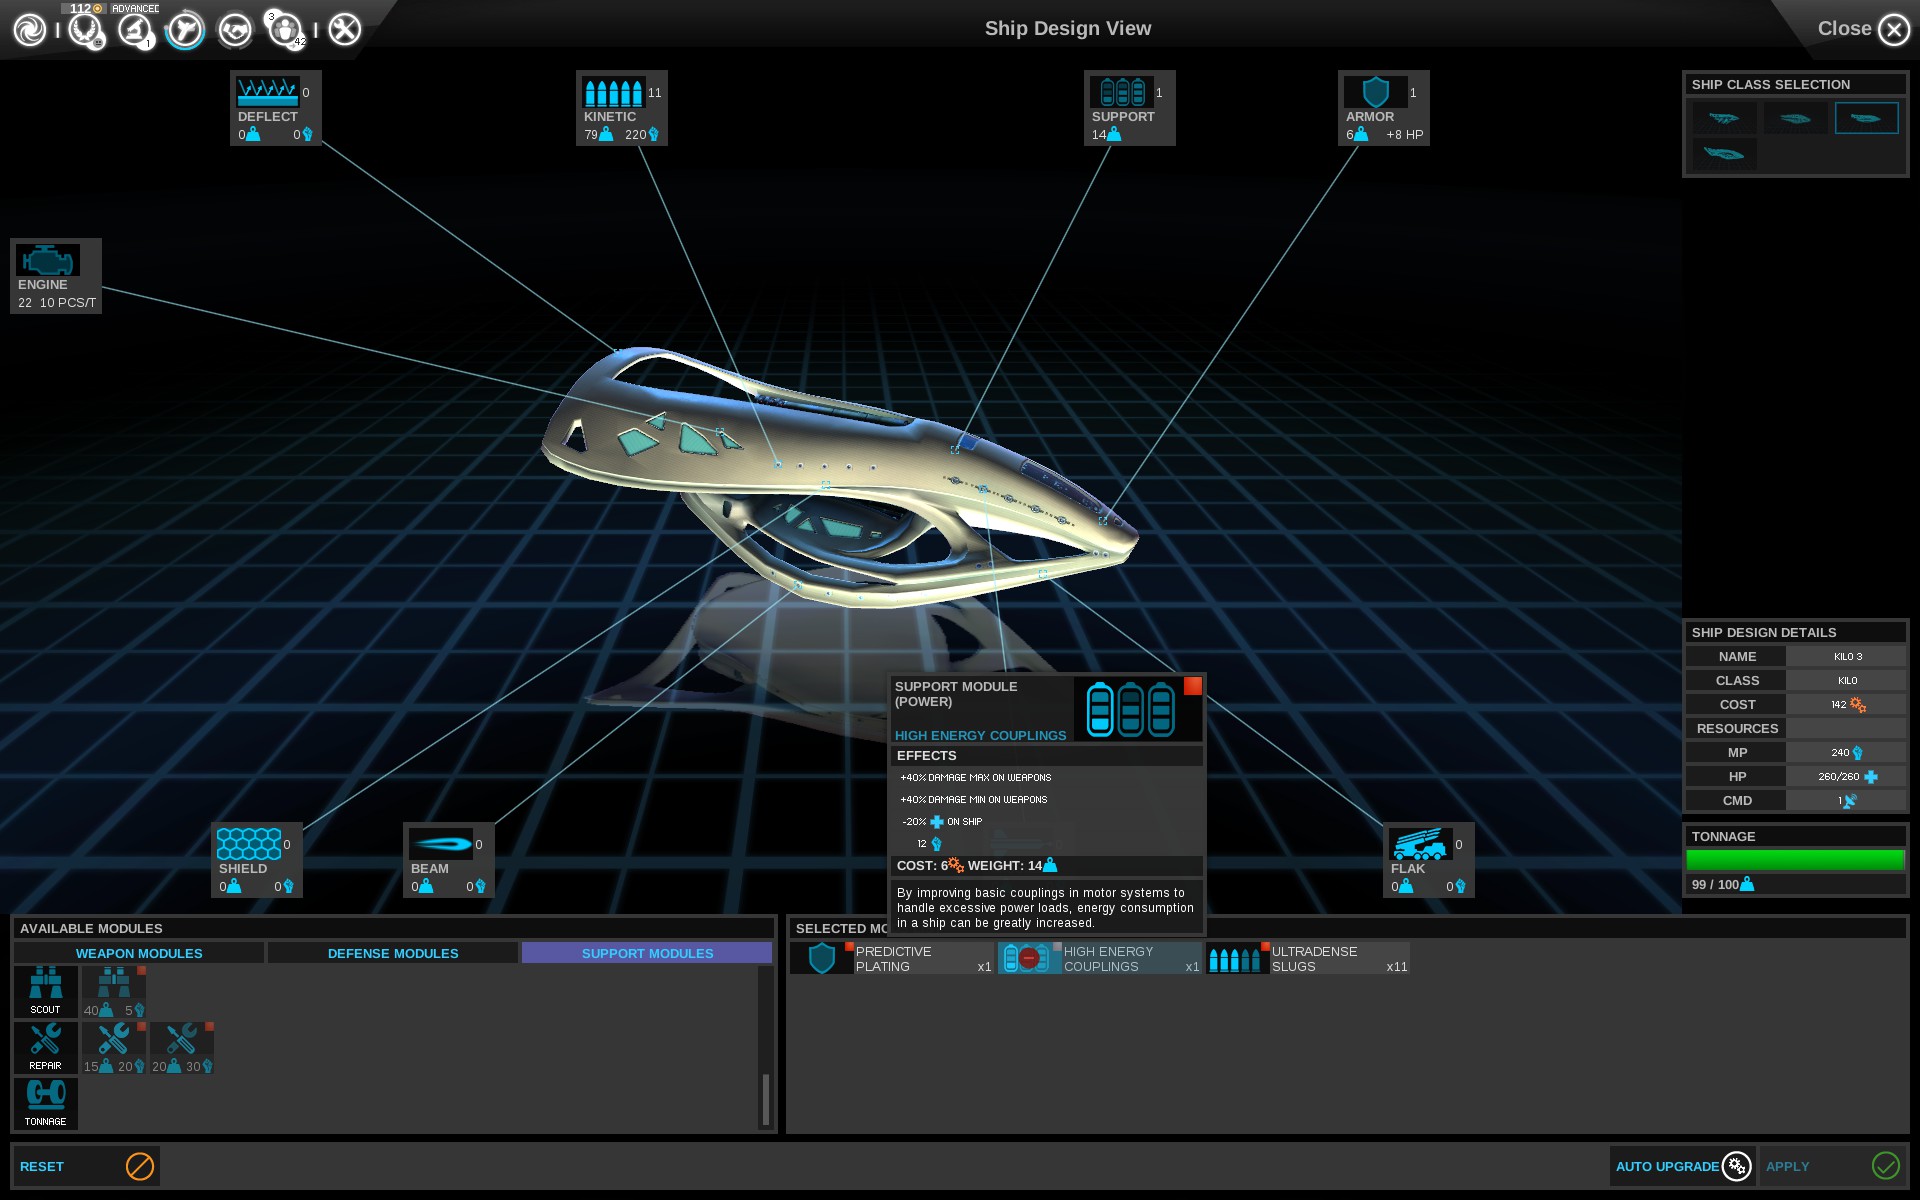The width and height of the screenshot is (1920, 1200).
Task: Switch to Weapon Modules tab
Action: click(x=139, y=953)
